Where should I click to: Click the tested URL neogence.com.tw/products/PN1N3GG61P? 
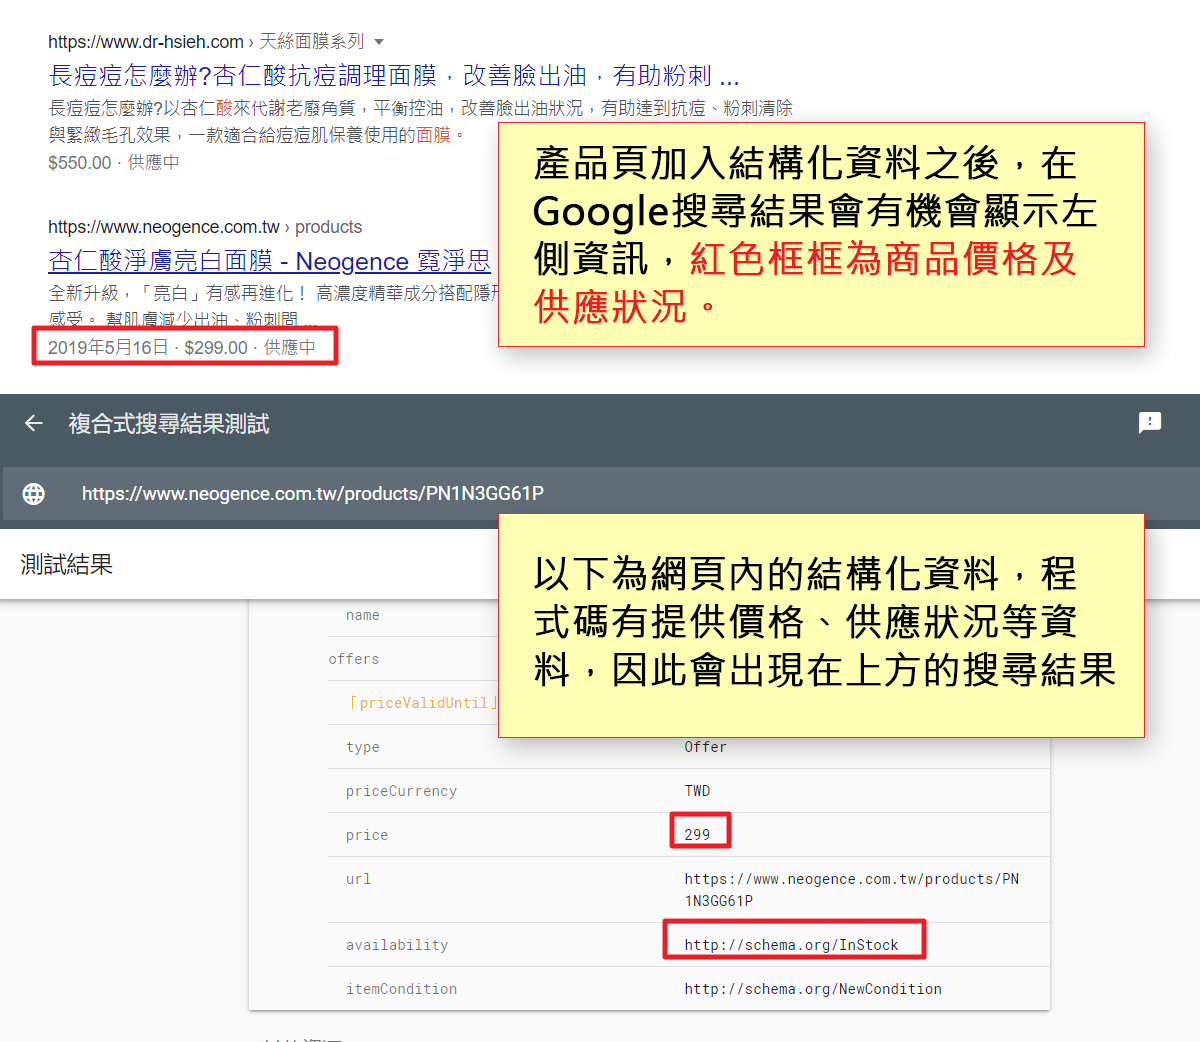[313, 493]
